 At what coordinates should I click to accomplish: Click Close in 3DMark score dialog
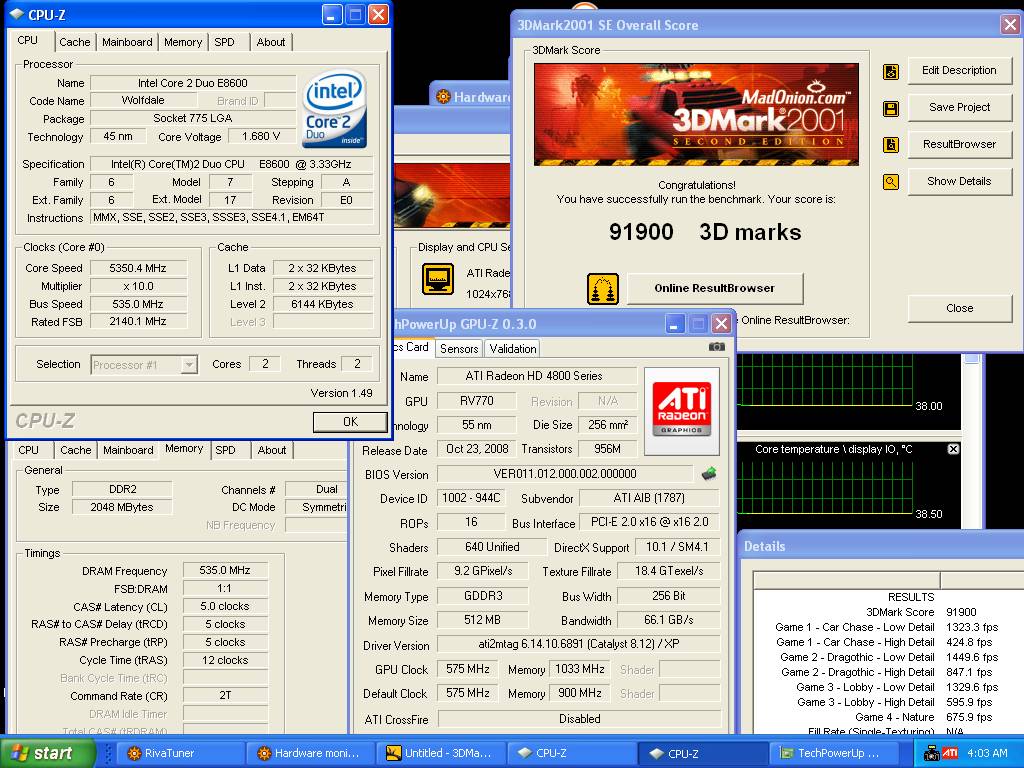coord(959,308)
